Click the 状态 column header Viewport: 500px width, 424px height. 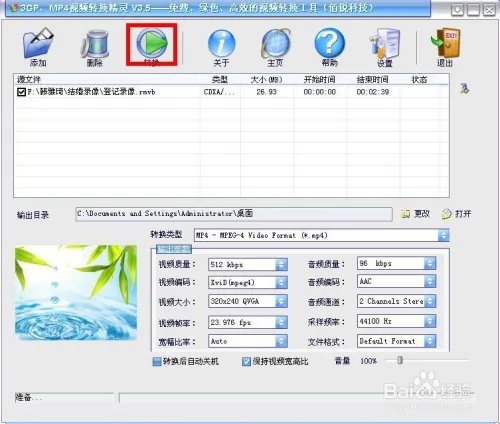[419, 79]
